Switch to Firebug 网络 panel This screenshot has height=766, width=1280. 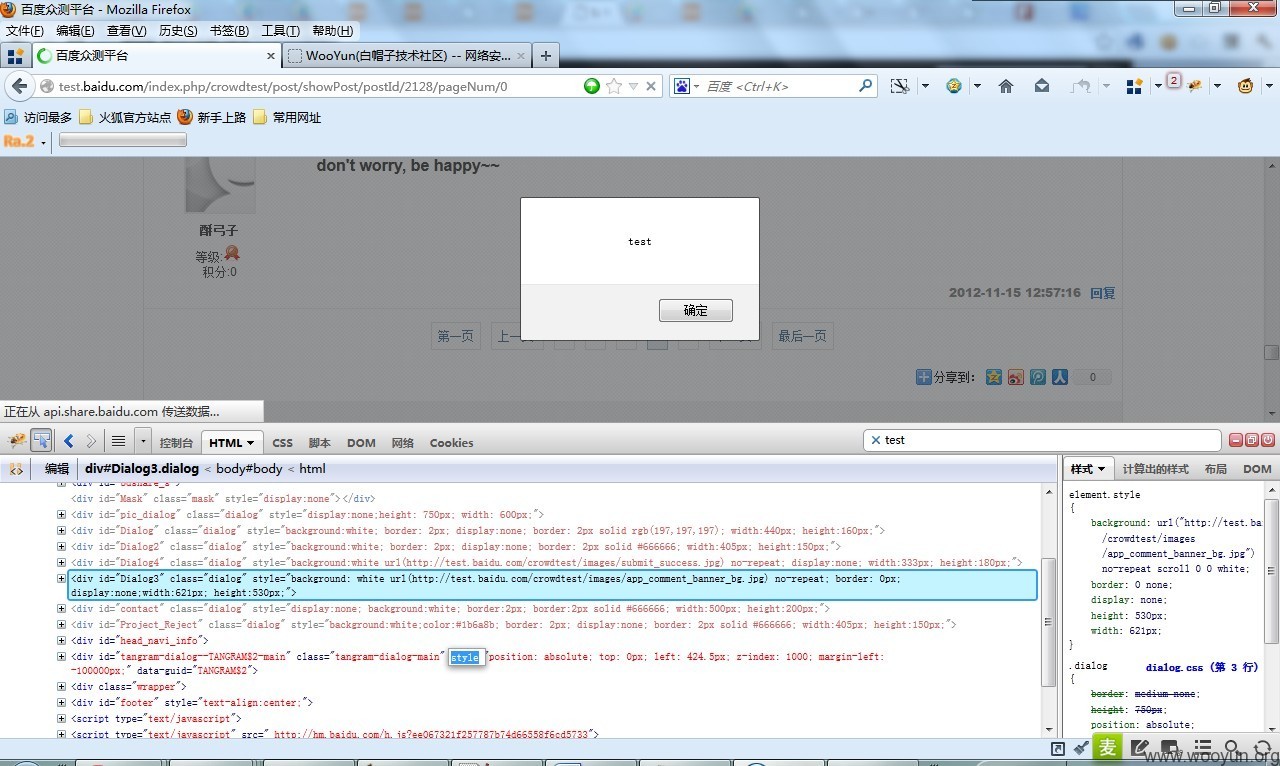(403, 443)
